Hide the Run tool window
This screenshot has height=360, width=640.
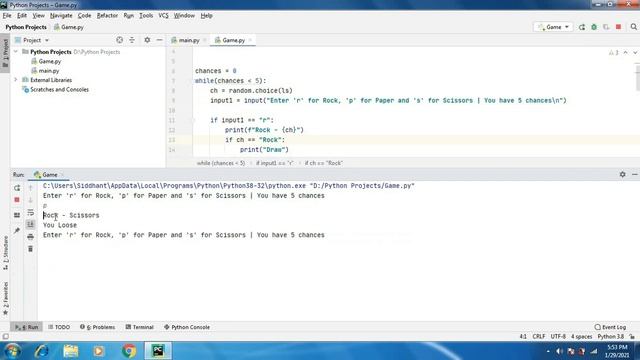click(x=635, y=174)
